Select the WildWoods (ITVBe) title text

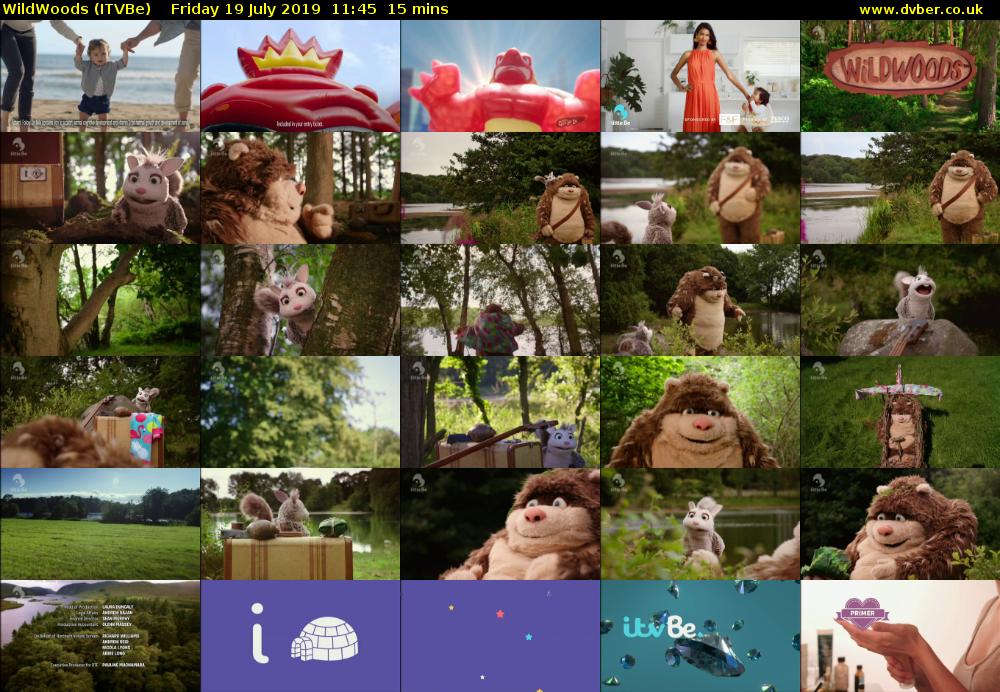point(76,9)
